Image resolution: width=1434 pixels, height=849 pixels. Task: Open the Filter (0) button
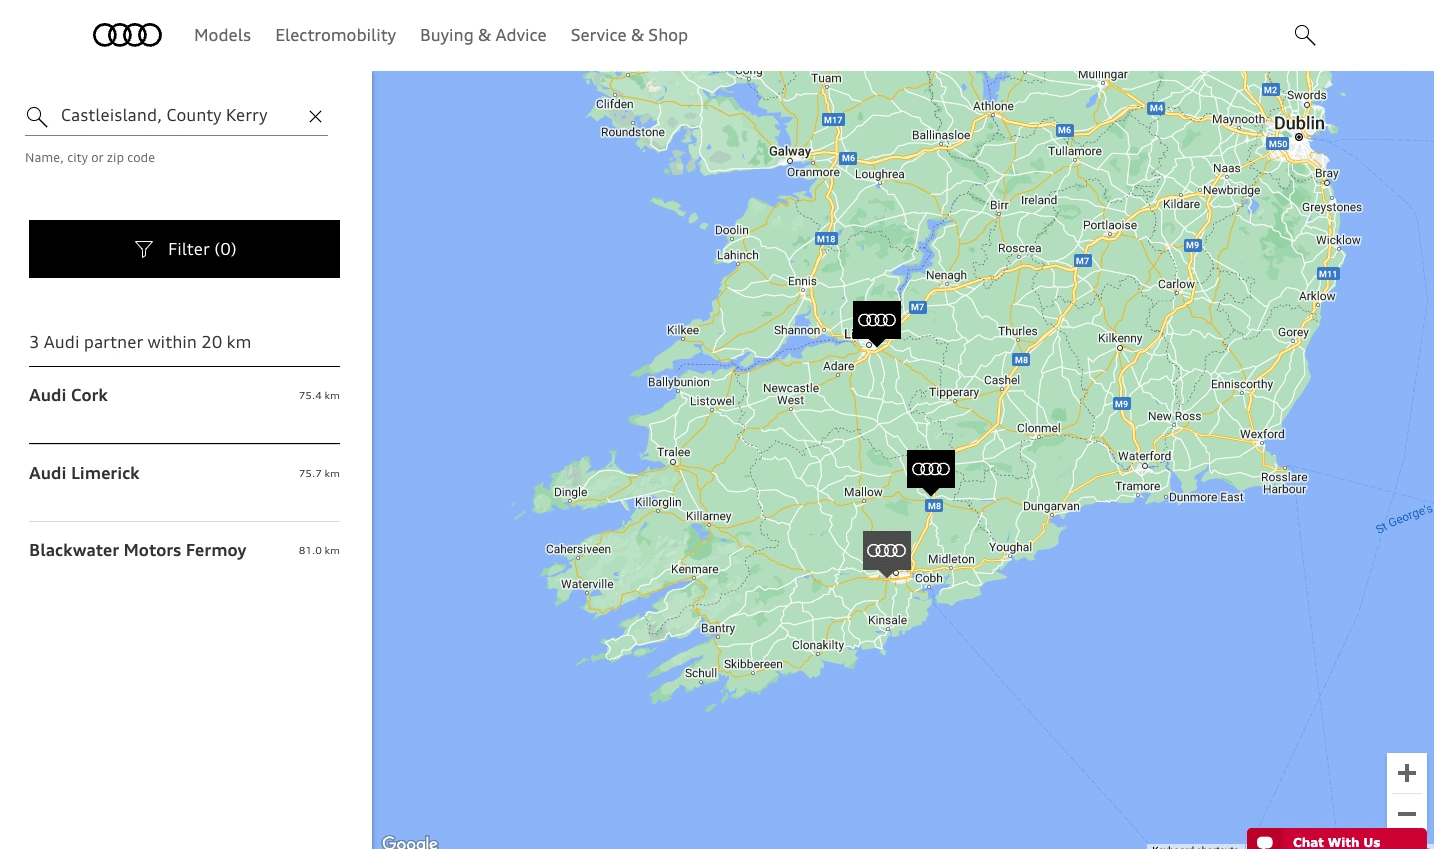184,249
